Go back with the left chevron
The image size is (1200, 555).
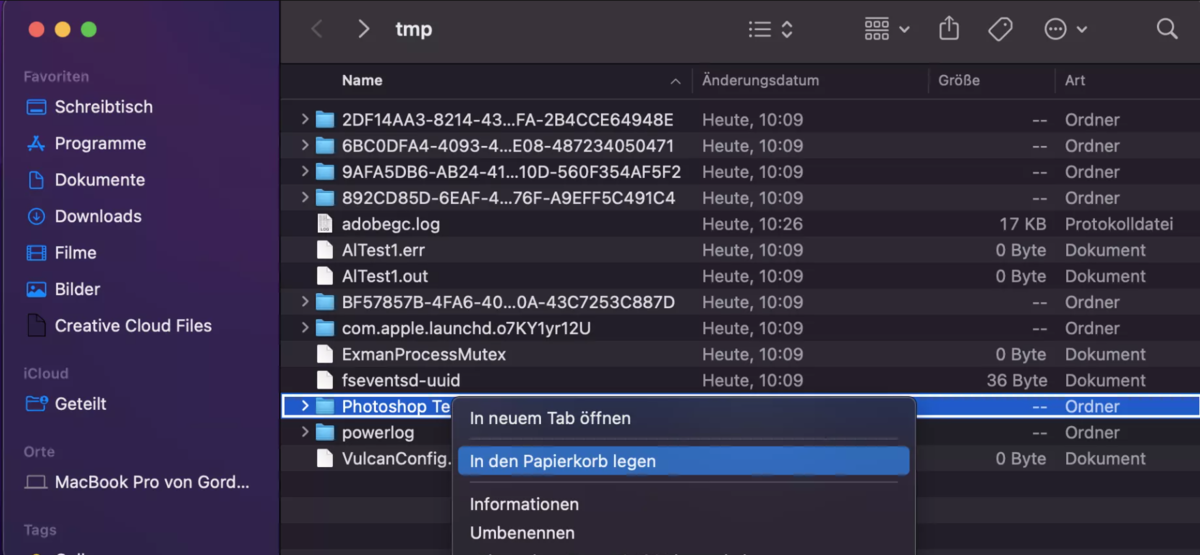pyautogui.click(x=317, y=29)
